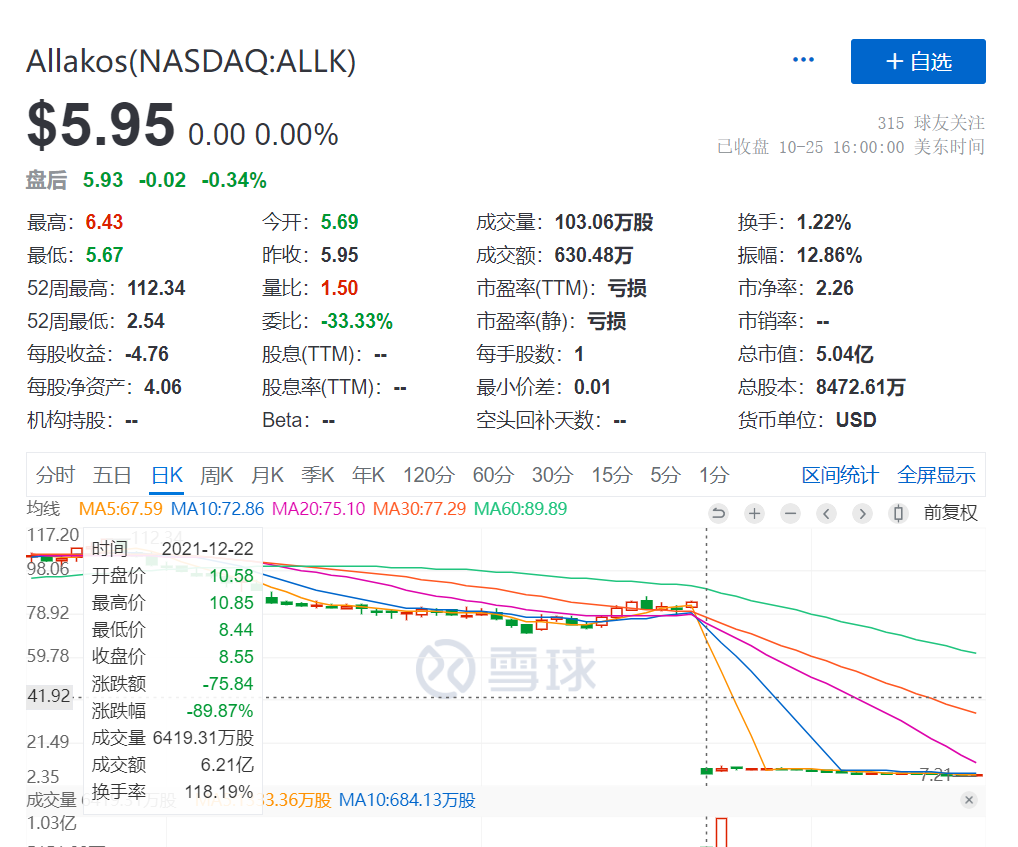The image size is (1018, 847).
Task: Click the 成交量 value 103.06万股
Action: [604, 222]
